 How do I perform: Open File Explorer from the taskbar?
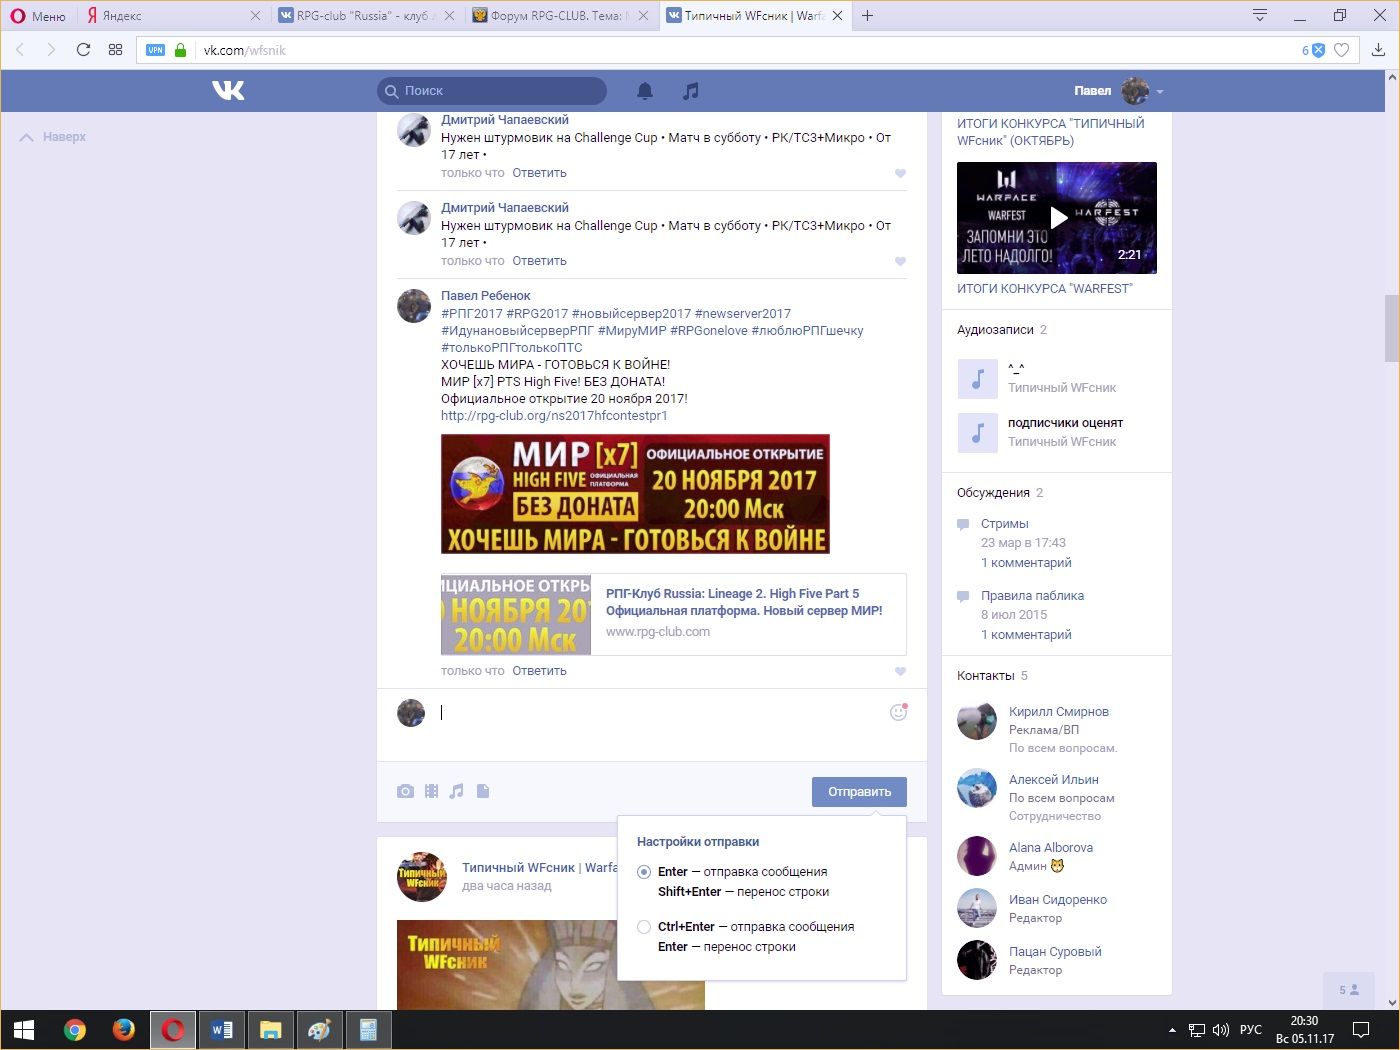(271, 1030)
